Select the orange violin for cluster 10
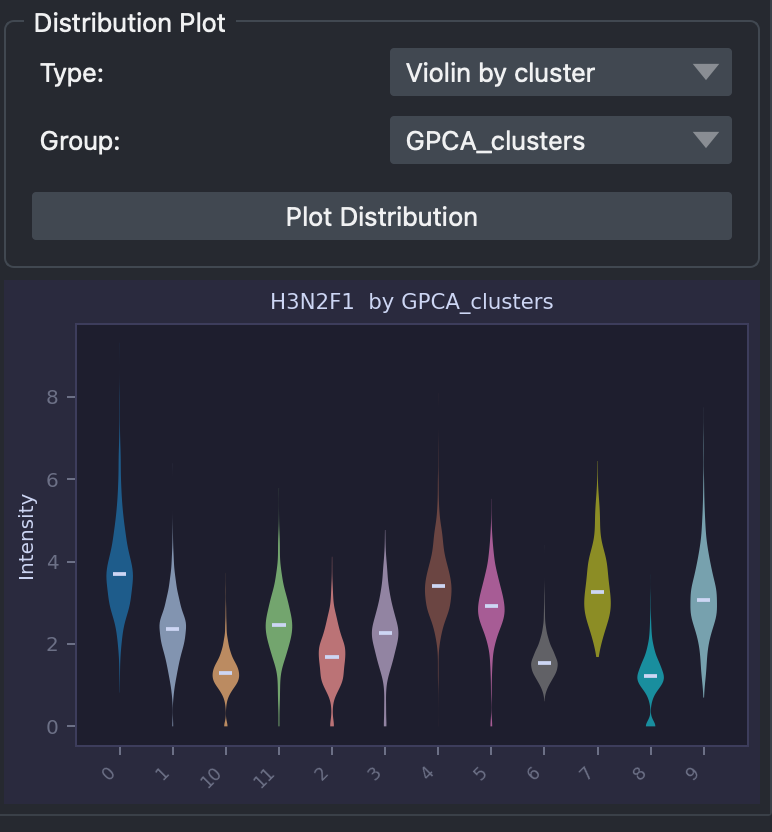This screenshot has width=772, height=832. [x=225, y=674]
